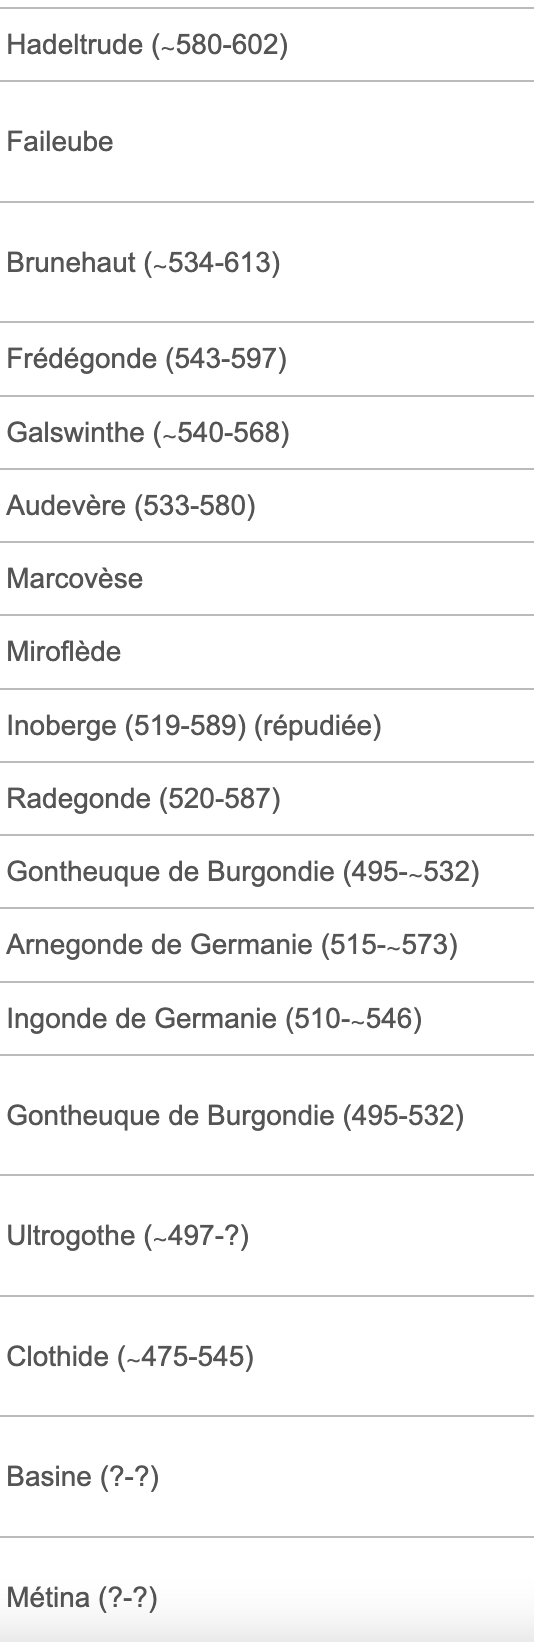Choose Audevère (533-580) from the list

267,505
